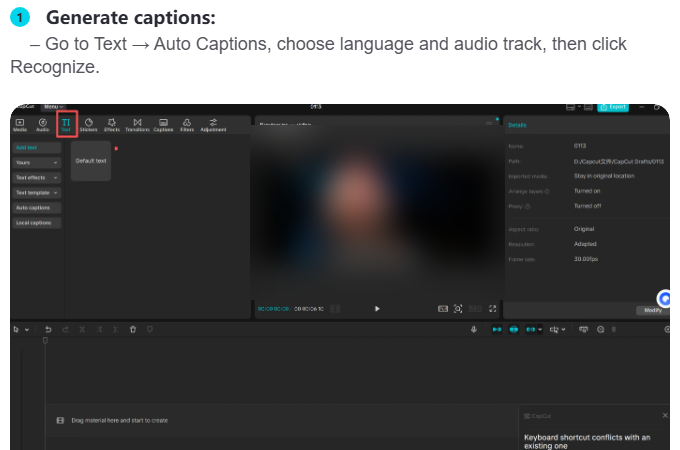
Task: Toggle auto snapping
Action: 513,329
